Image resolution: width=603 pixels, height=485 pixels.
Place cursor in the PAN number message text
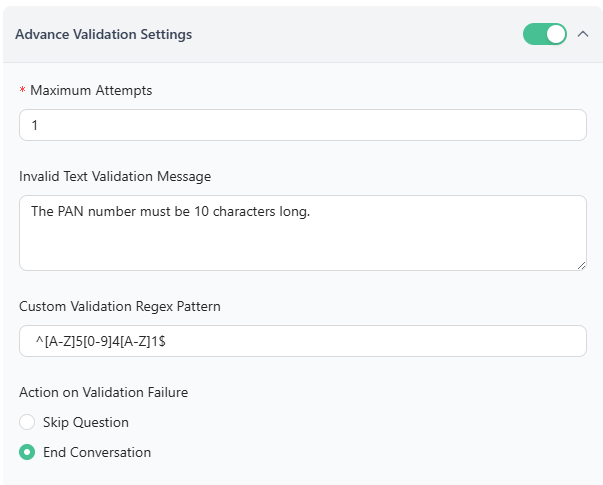pyautogui.click(x=170, y=211)
